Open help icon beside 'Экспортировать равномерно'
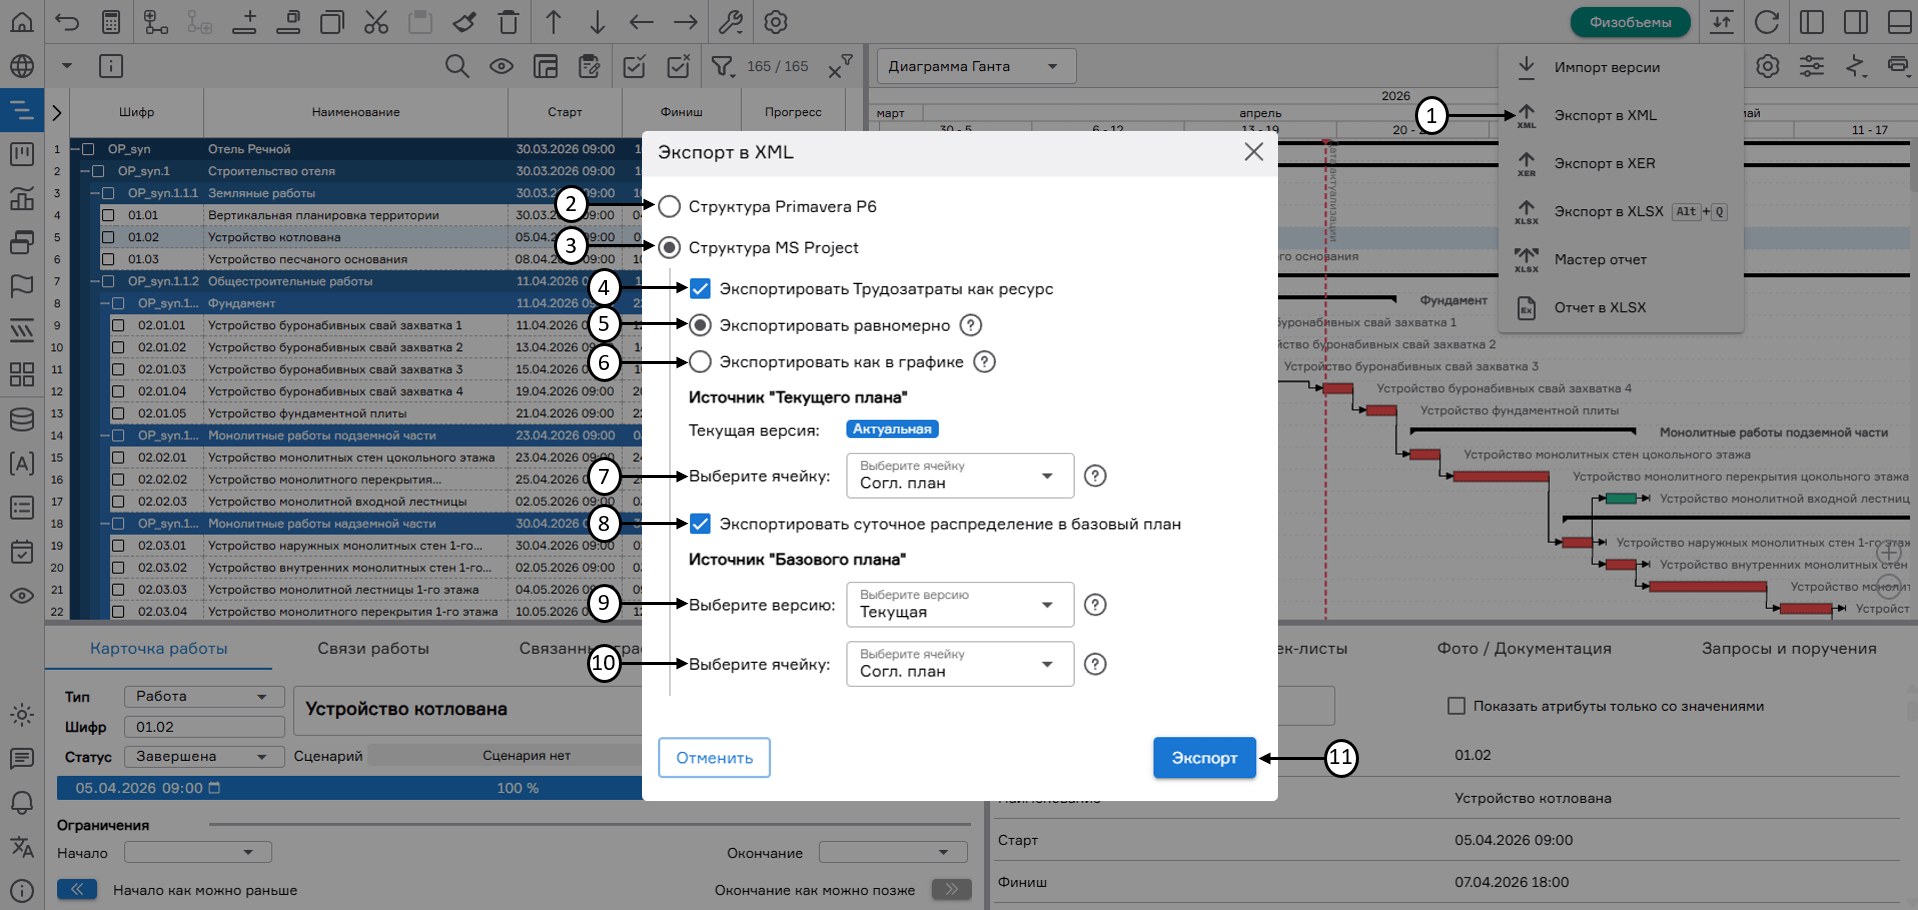This screenshot has width=1918, height=910. tap(970, 325)
